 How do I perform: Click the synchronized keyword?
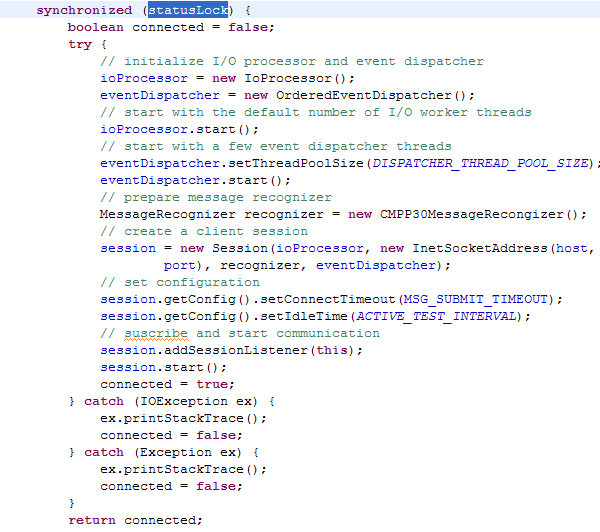click(x=84, y=10)
